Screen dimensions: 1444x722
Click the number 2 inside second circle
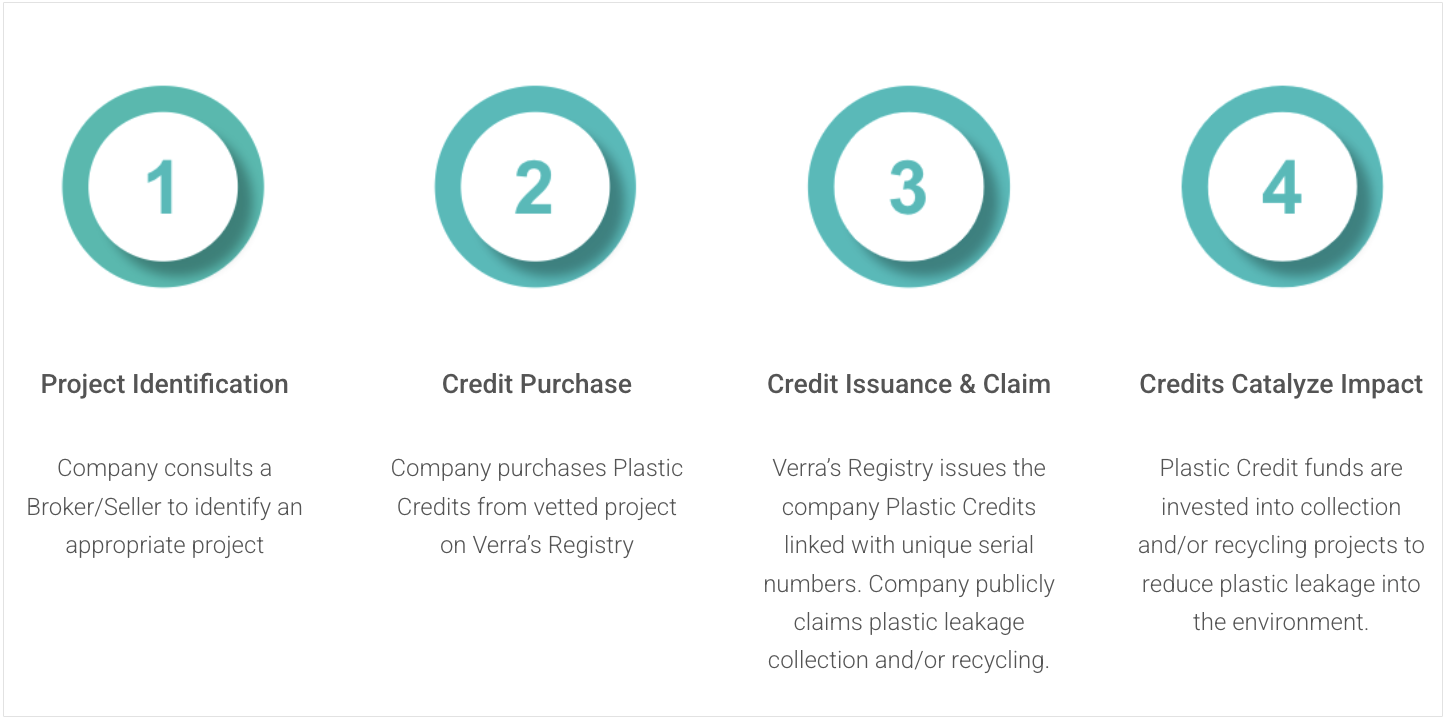[x=534, y=187]
